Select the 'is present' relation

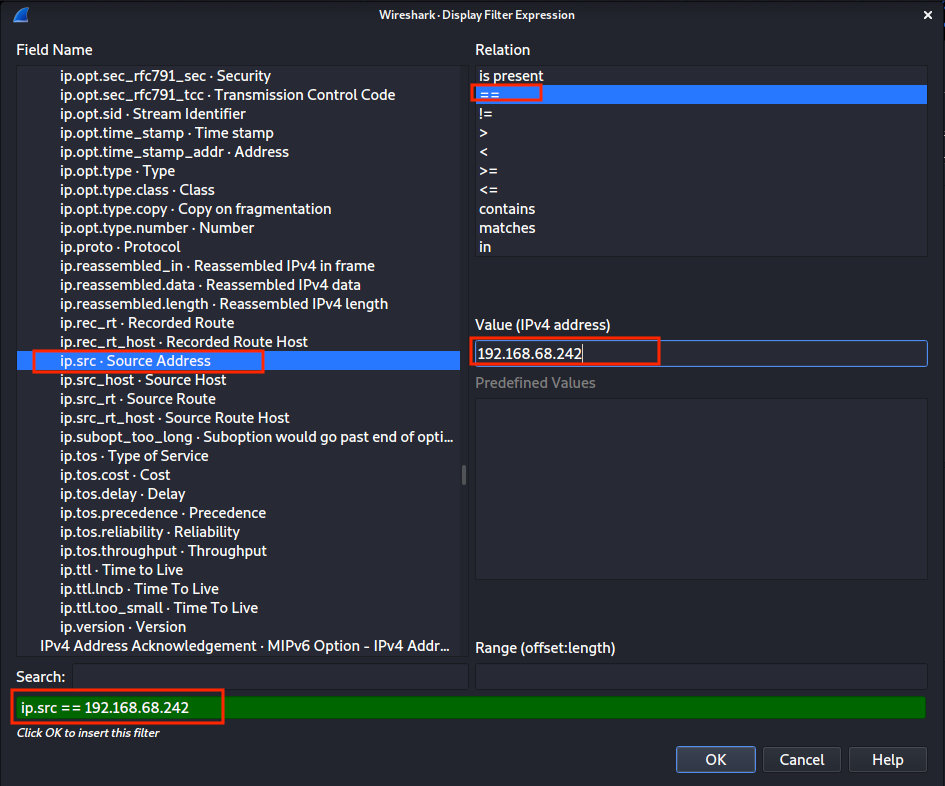tap(701, 76)
